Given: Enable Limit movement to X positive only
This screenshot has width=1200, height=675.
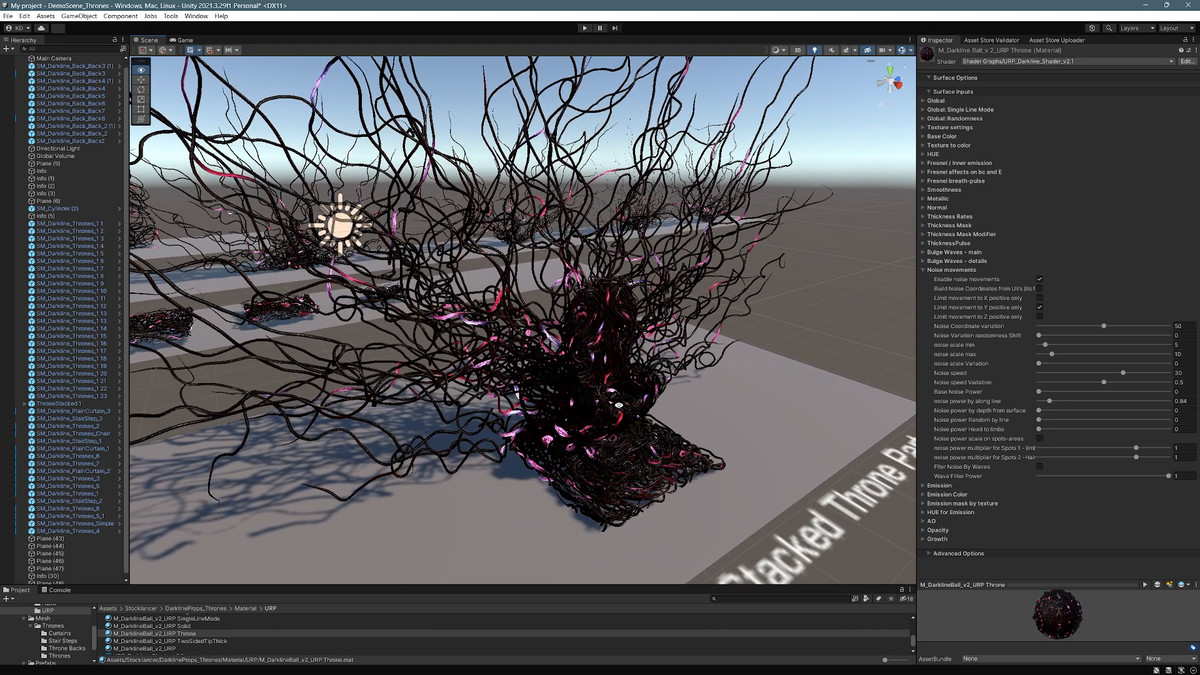Looking at the screenshot, I should pos(1040,298).
